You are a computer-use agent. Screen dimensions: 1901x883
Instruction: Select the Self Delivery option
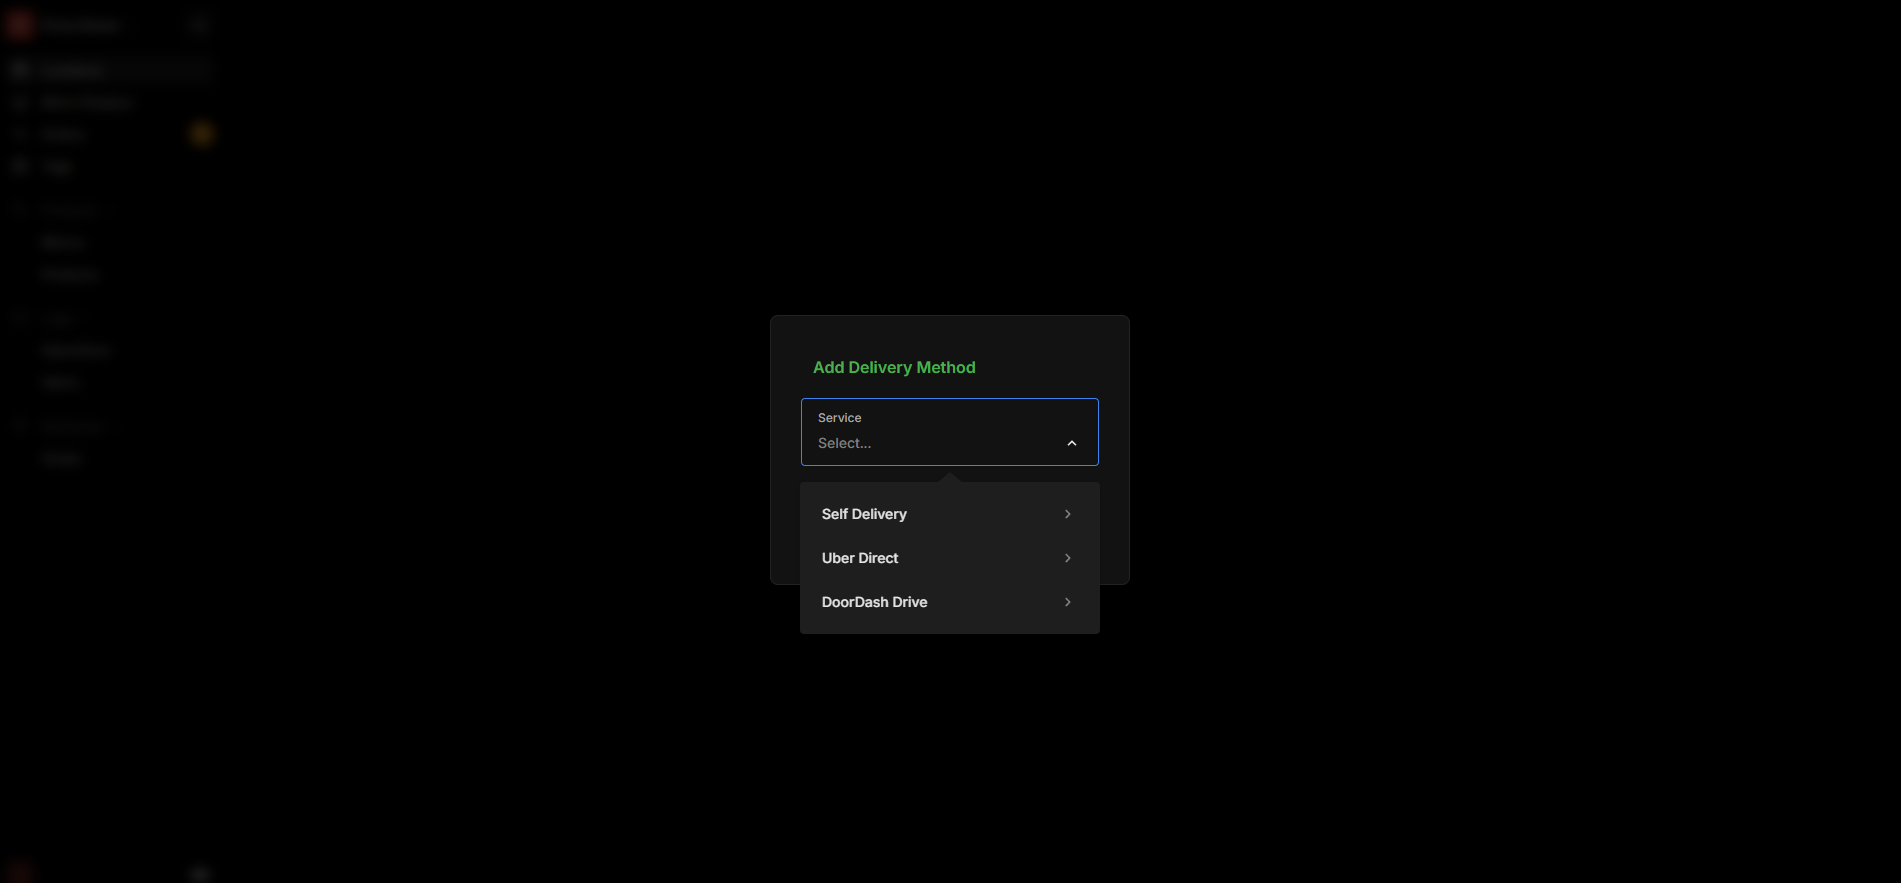[864, 514]
